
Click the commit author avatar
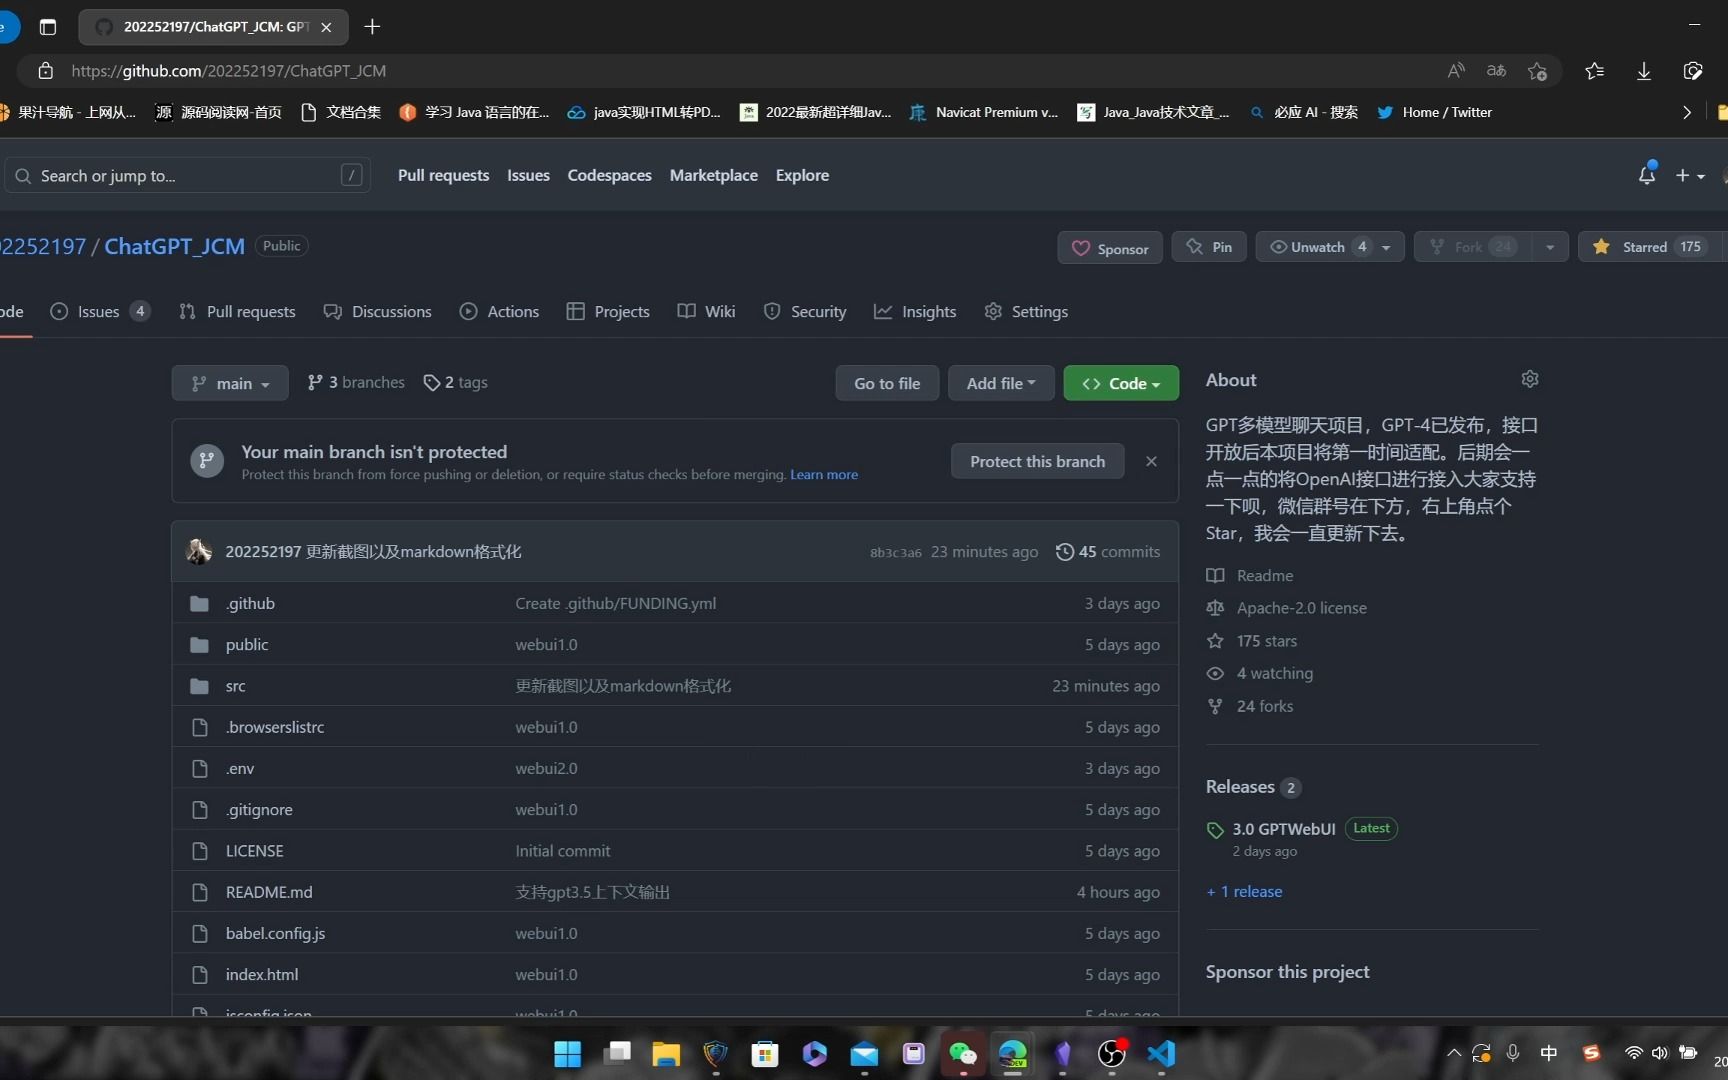pyautogui.click(x=198, y=551)
